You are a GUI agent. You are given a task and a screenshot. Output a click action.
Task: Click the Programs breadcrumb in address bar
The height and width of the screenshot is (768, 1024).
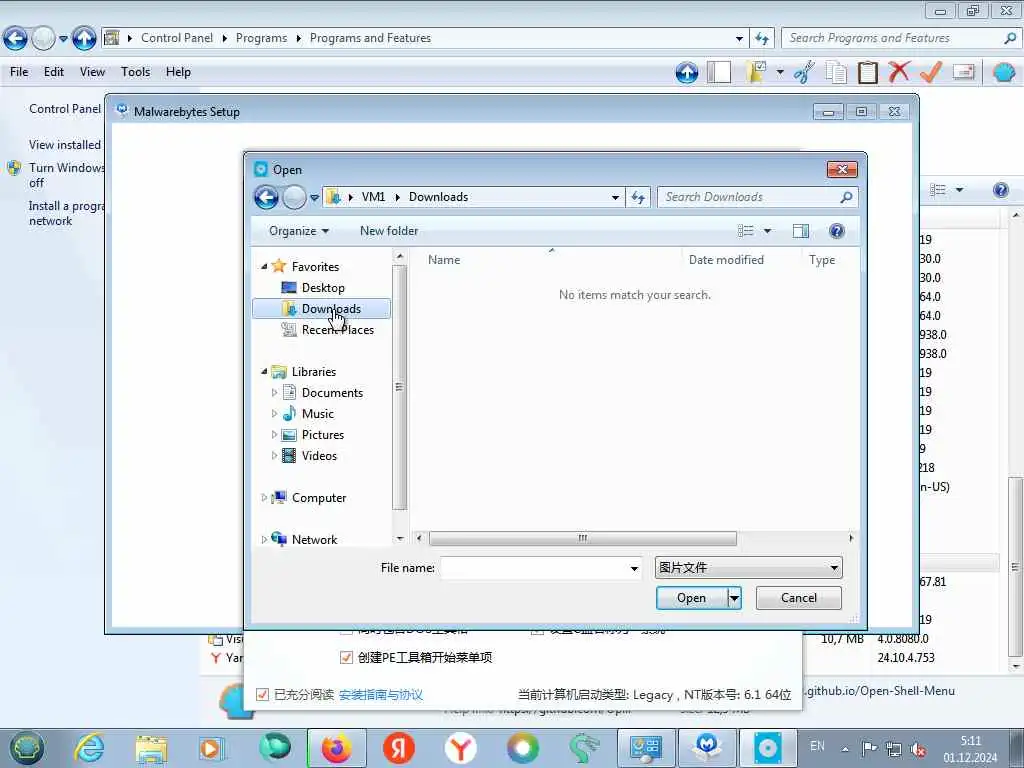(x=261, y=39)
